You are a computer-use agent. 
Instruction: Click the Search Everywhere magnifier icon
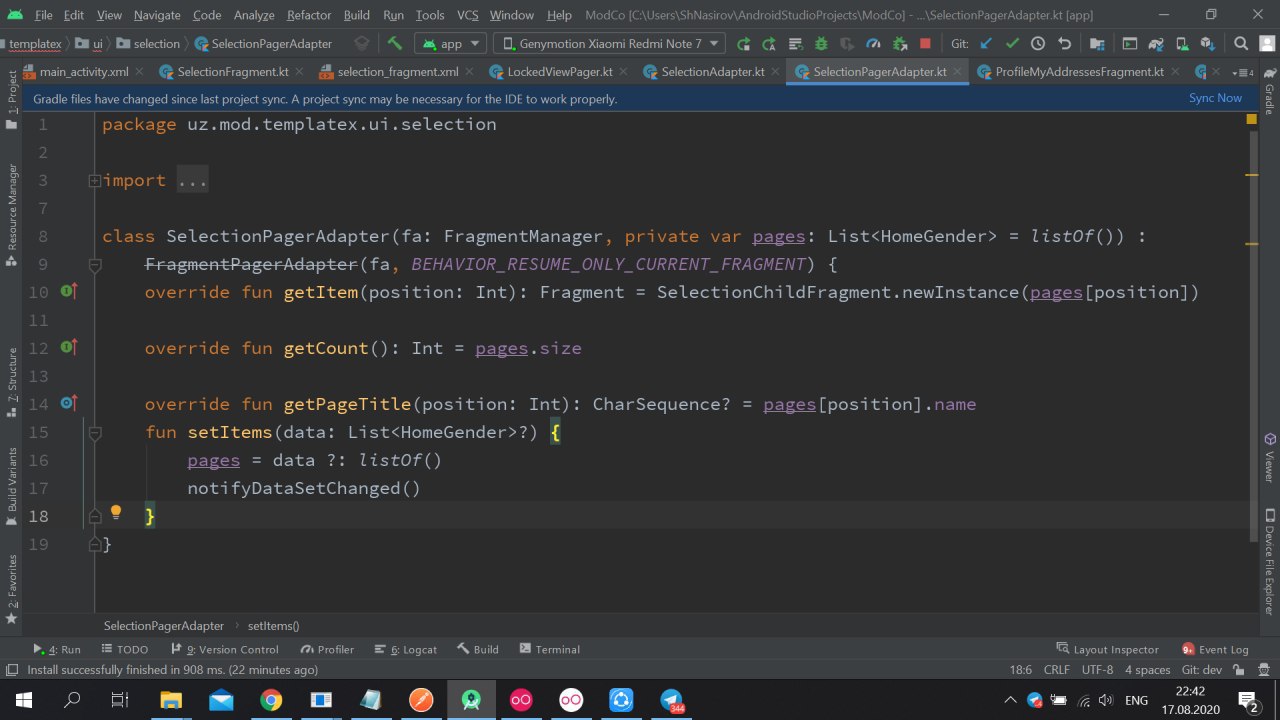click(1241, 44)
